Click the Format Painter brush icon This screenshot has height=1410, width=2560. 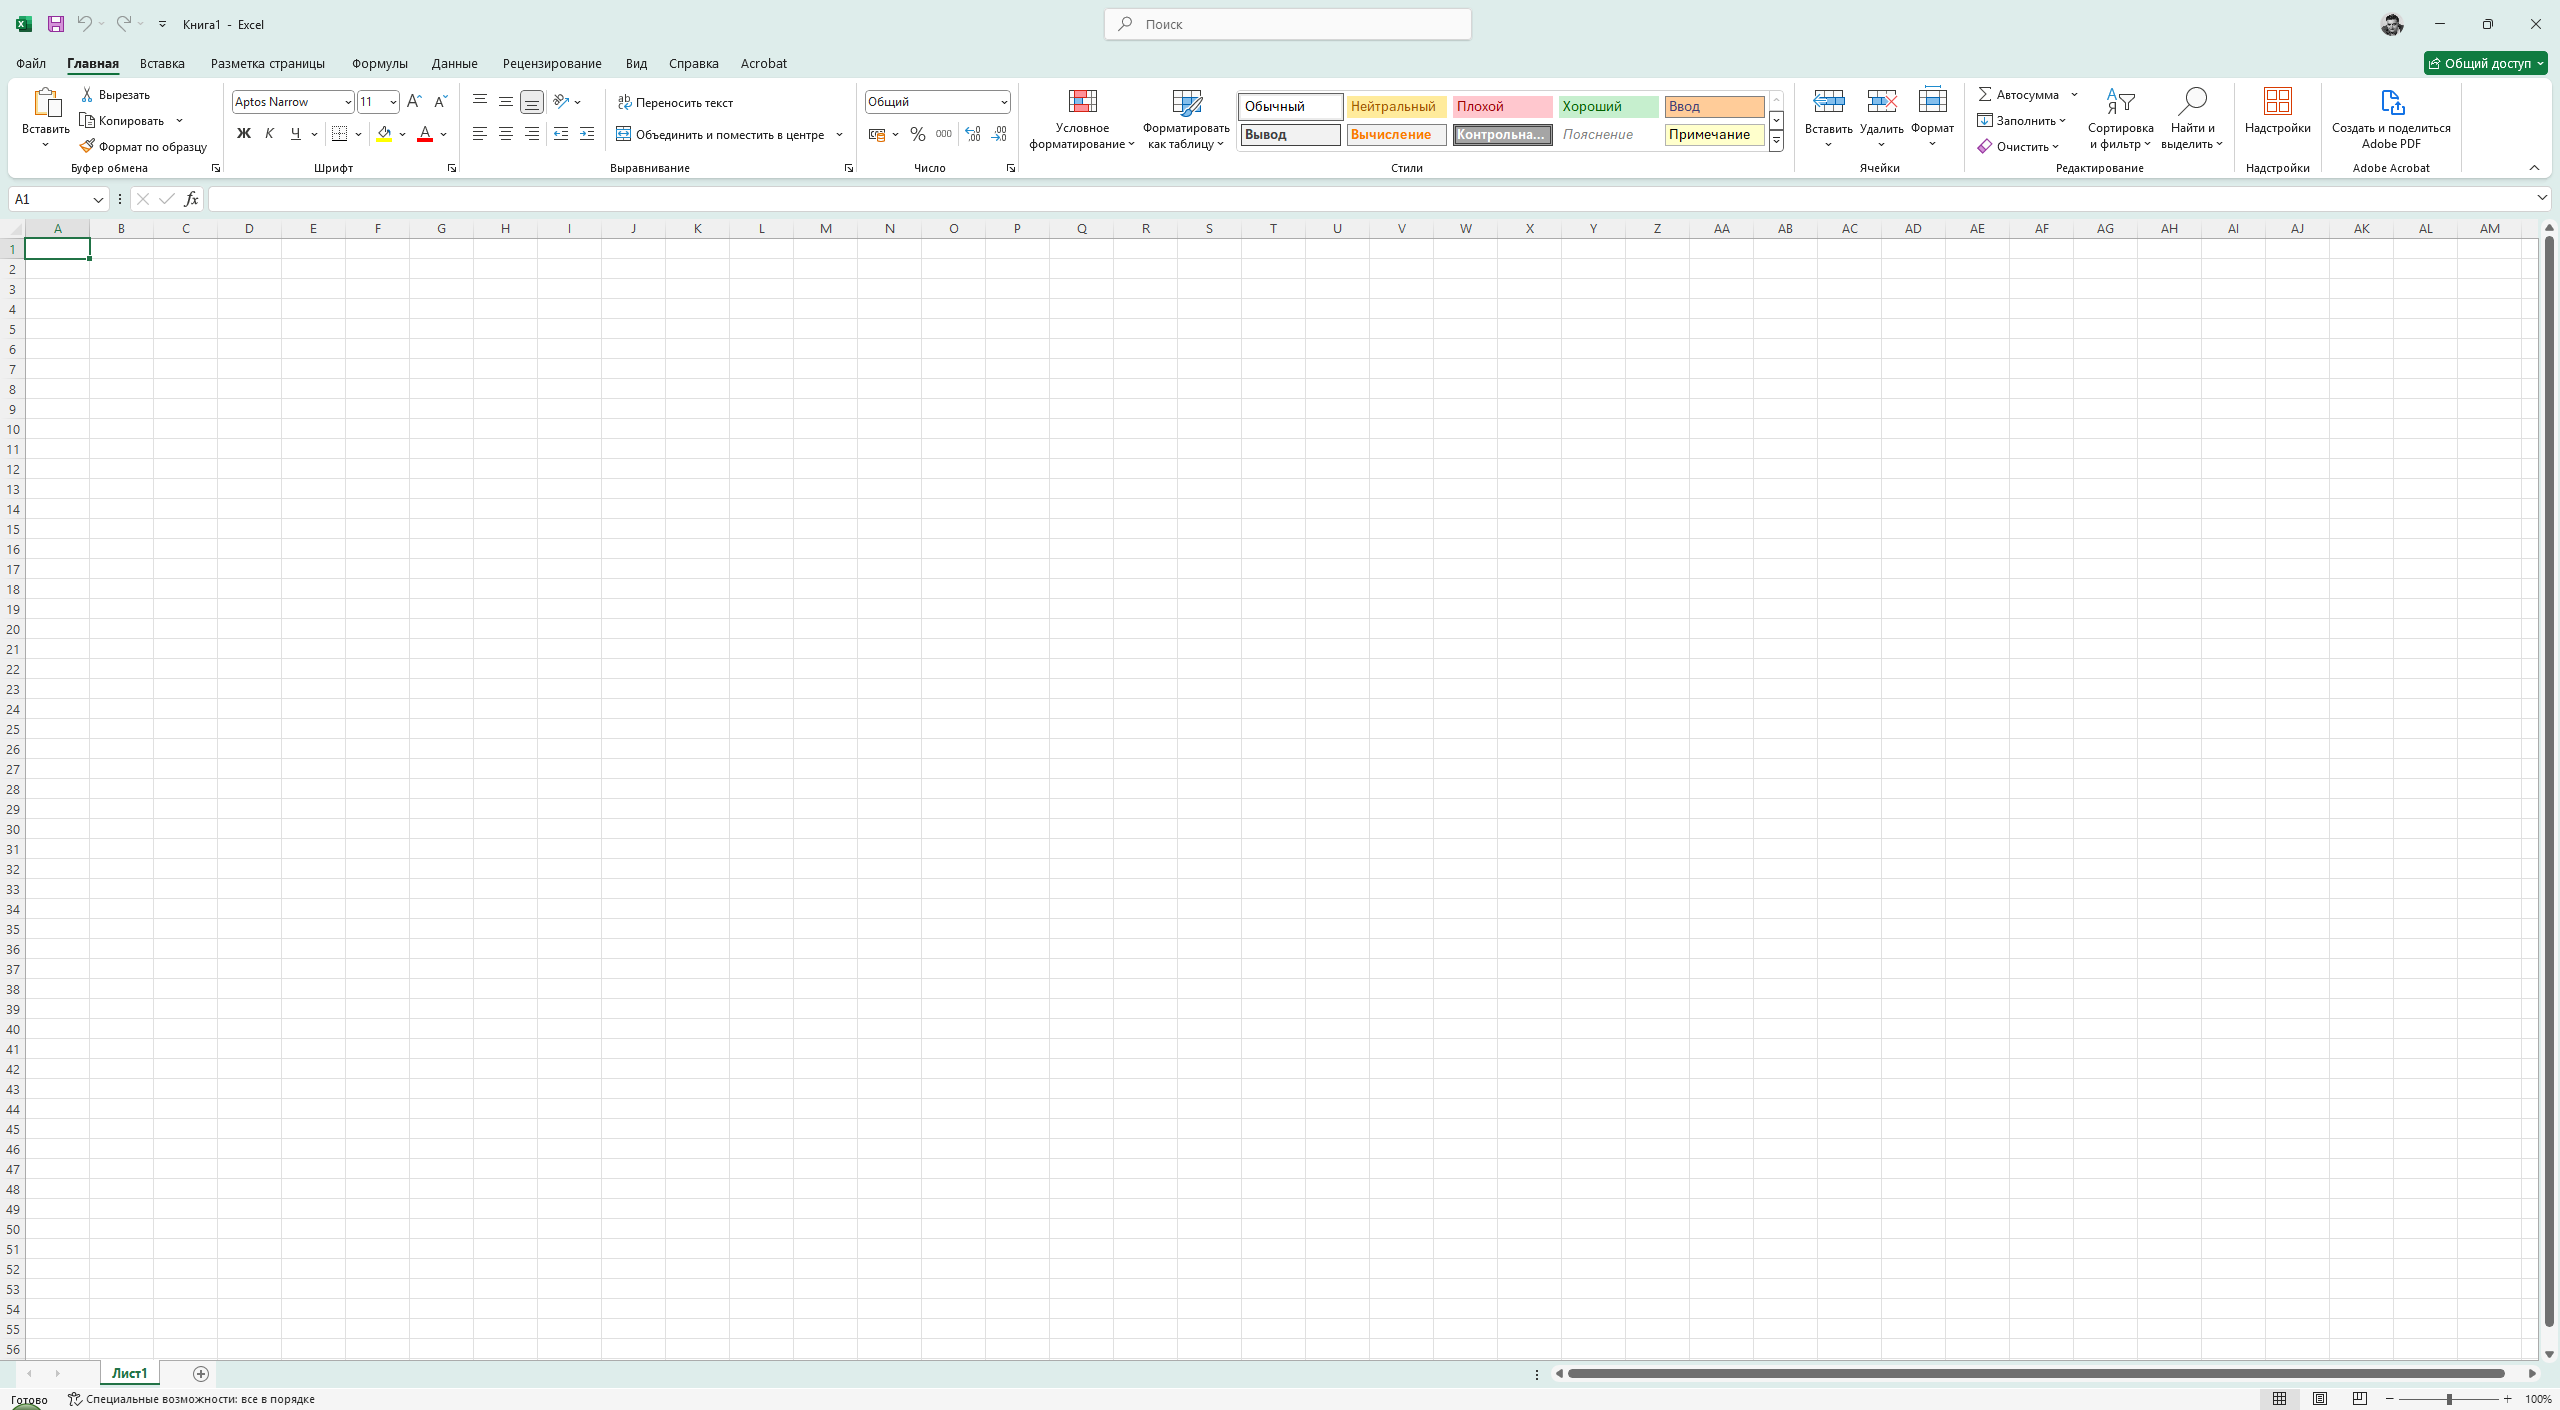click(87, 146)
